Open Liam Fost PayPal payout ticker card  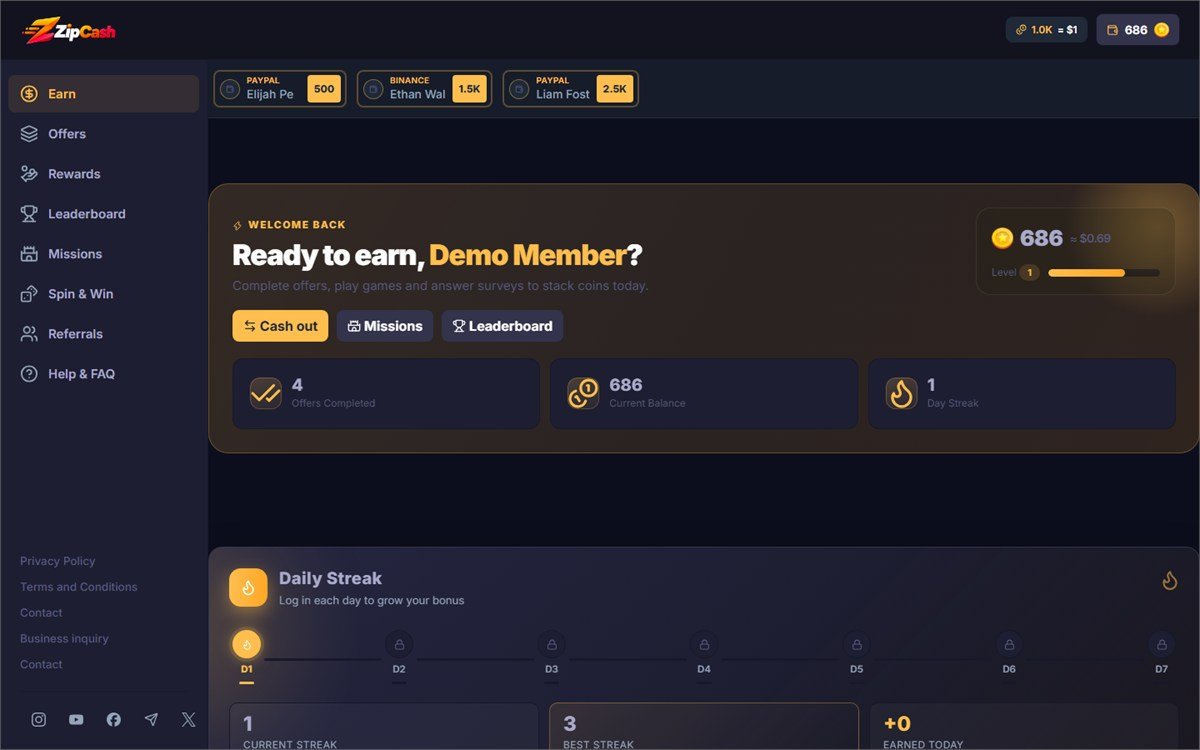click(570, 88)
